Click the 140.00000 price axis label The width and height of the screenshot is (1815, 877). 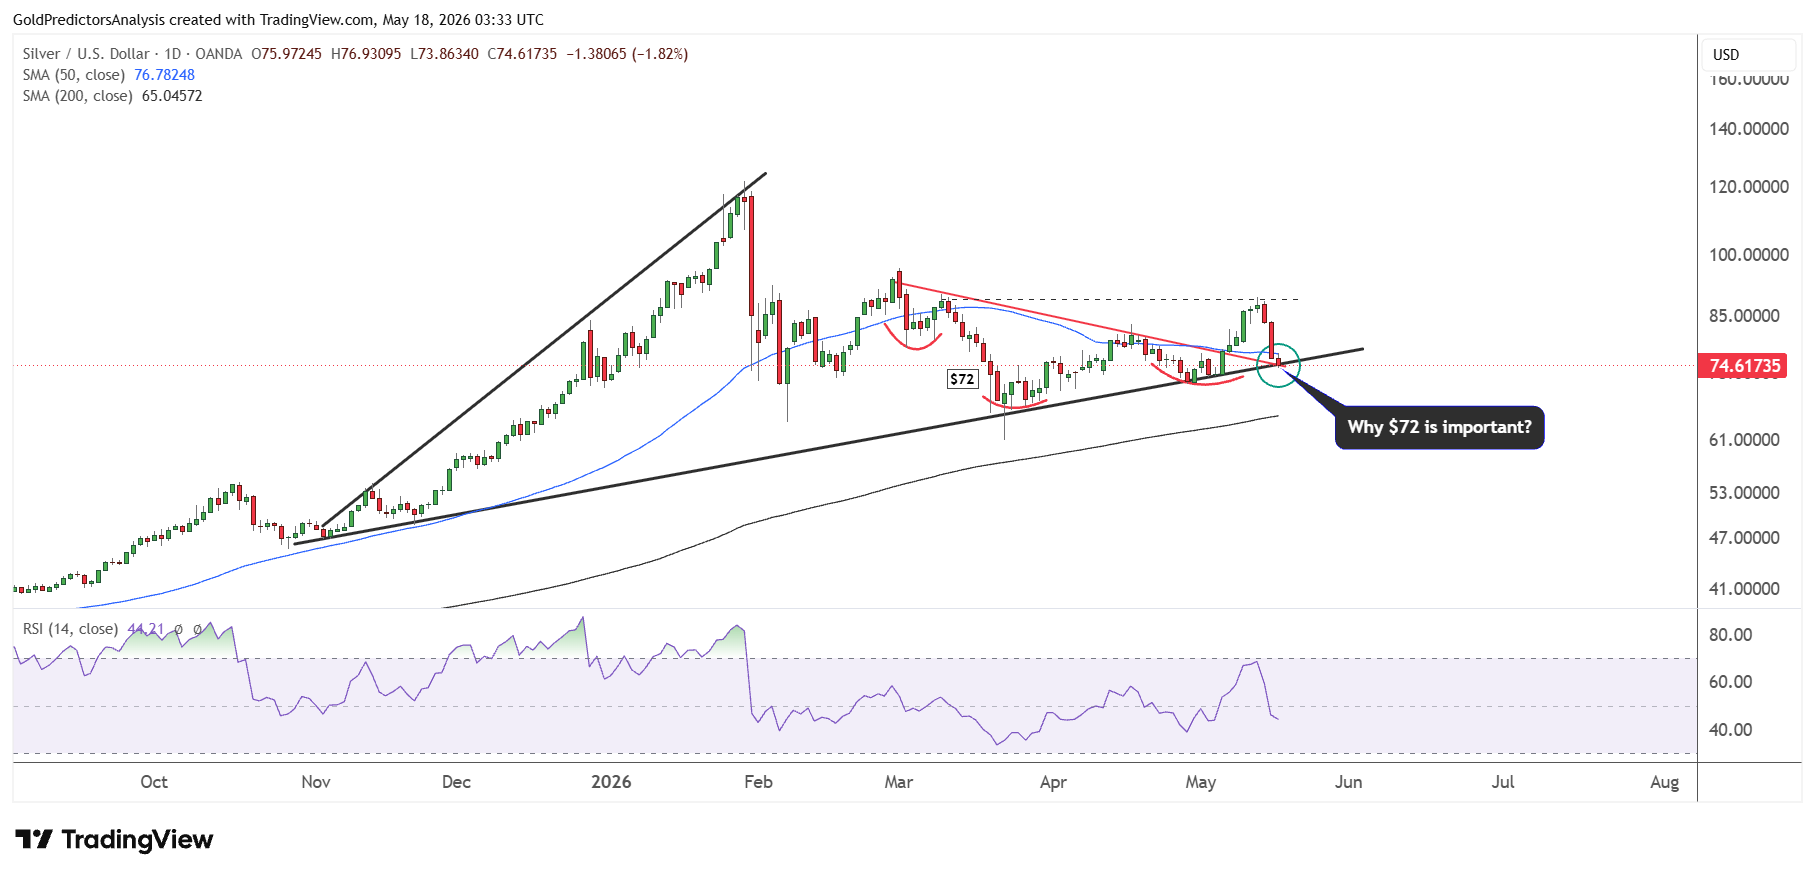pos(1749,128)
